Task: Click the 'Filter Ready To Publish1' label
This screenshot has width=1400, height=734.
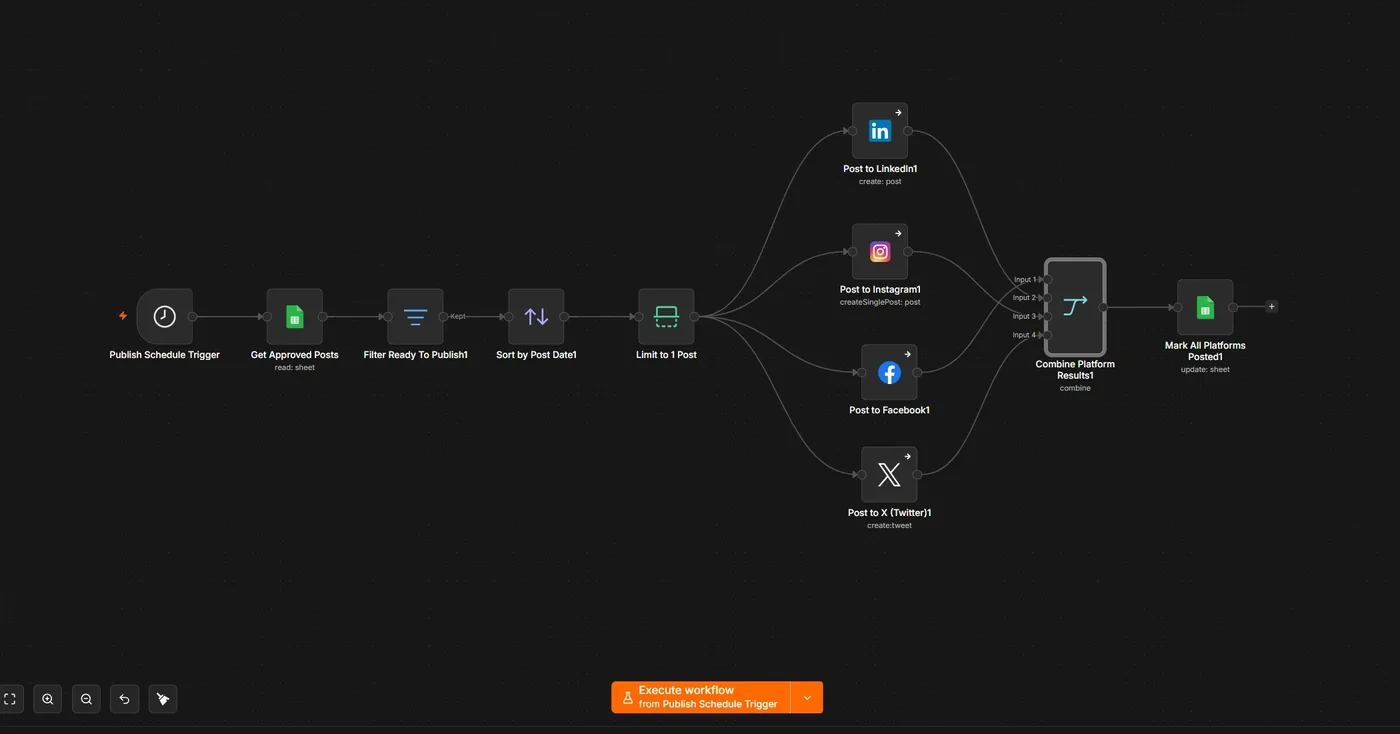Action: tap(415, 355)
